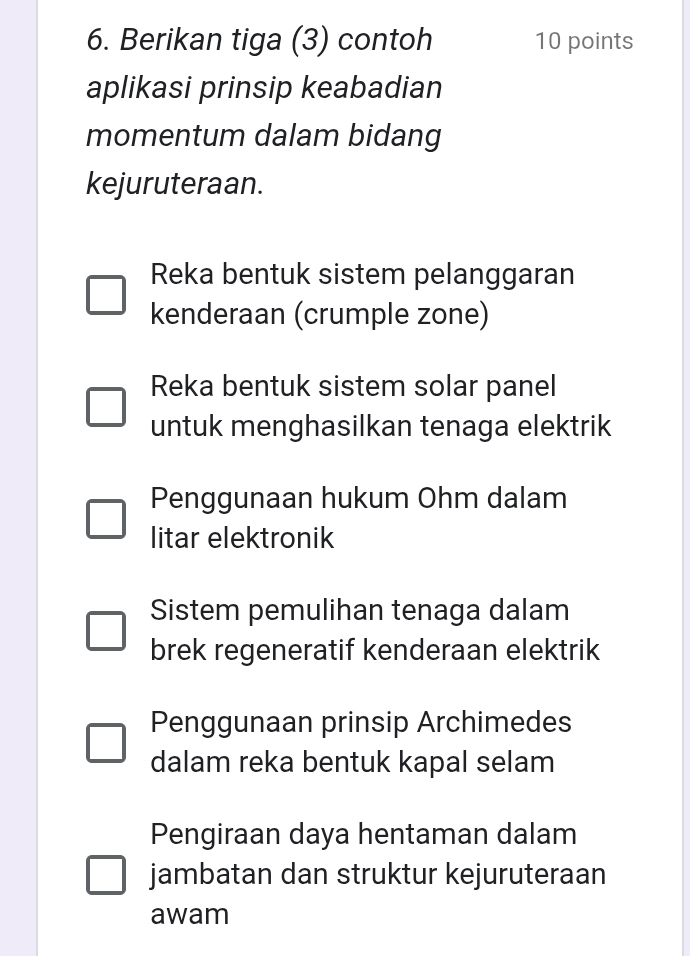Click the 'jambatan dan struktur kejuruteraan' label text
This screenshot has height=956, width=690.
pos(378,874)
